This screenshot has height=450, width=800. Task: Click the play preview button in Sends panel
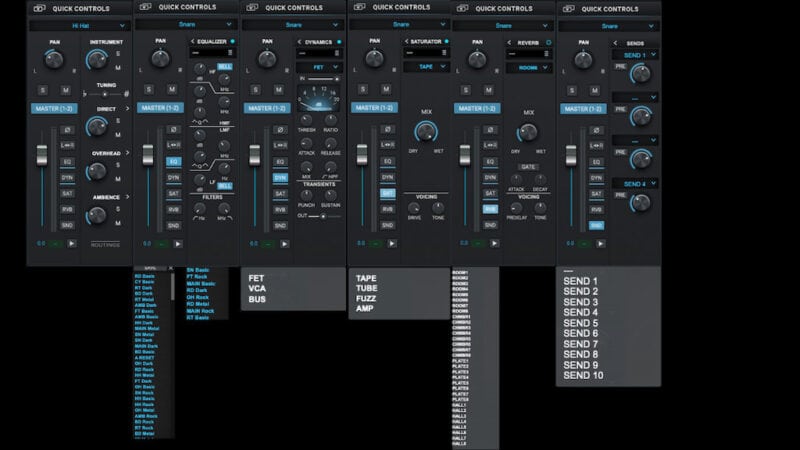pos(601,244)
